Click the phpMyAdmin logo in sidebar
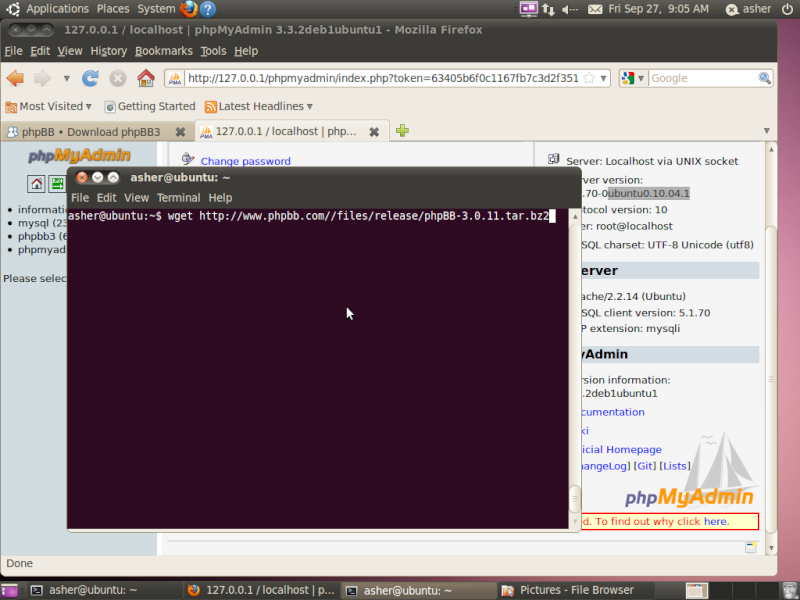This screenshot has height=600, width=800. pos(79,156)
